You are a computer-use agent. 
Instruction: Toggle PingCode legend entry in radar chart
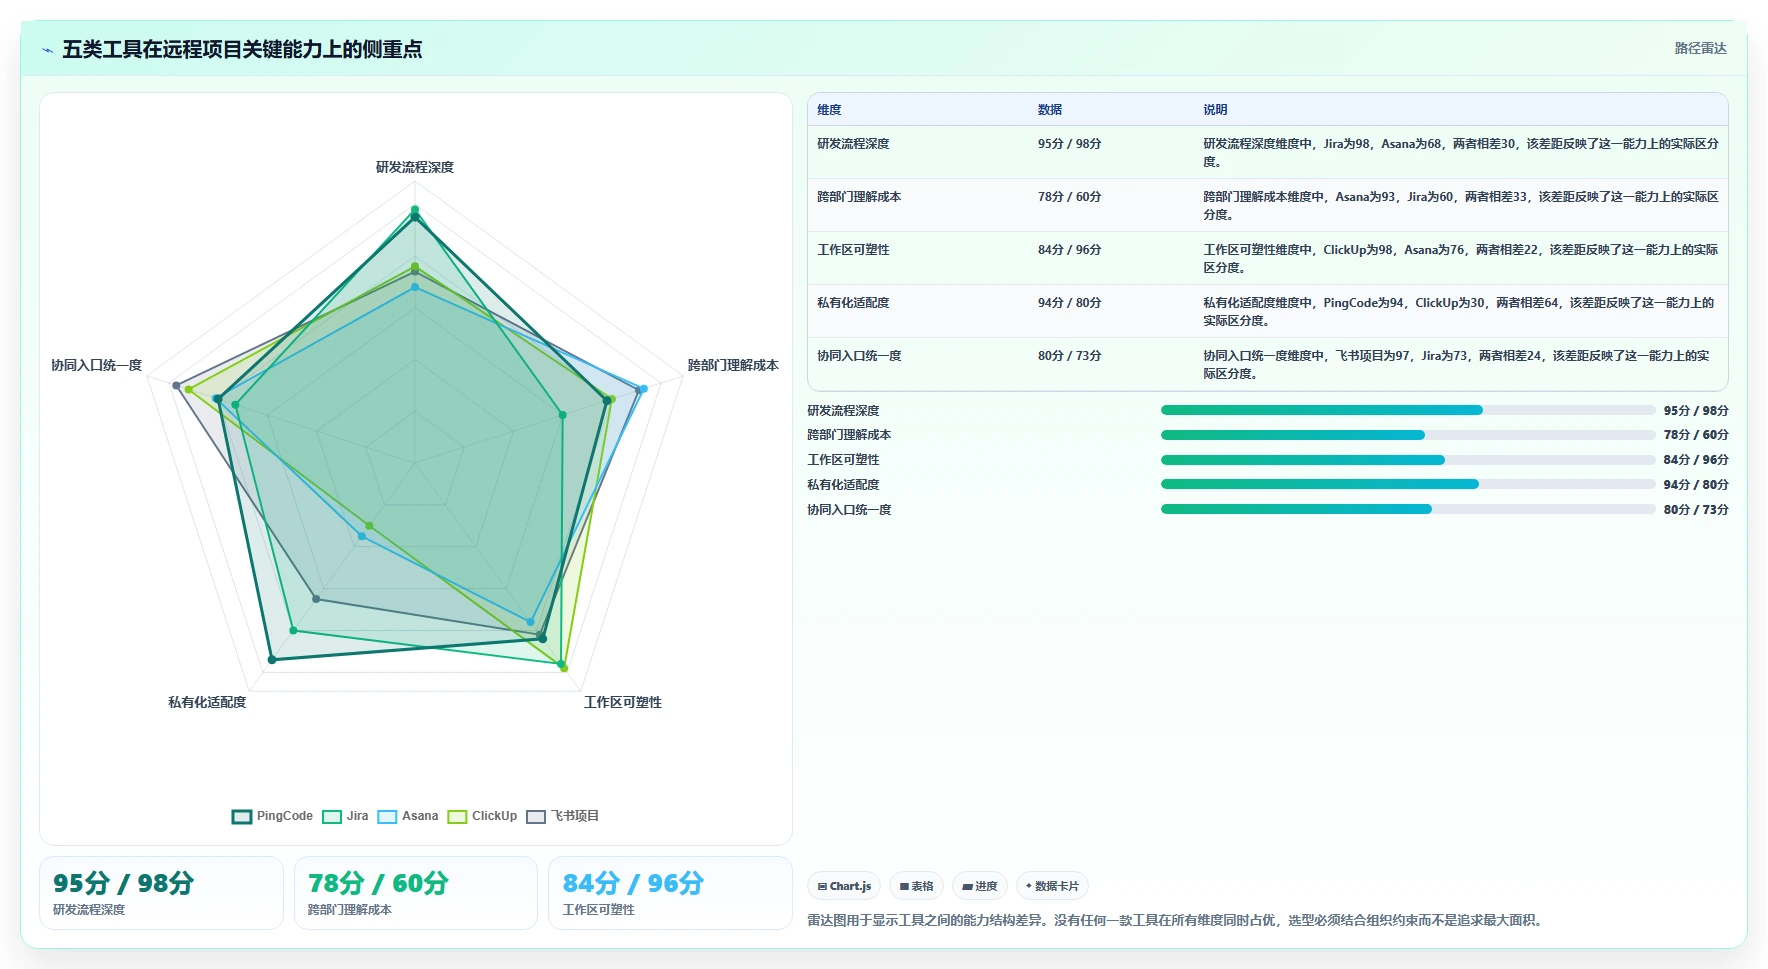point(272,816)
